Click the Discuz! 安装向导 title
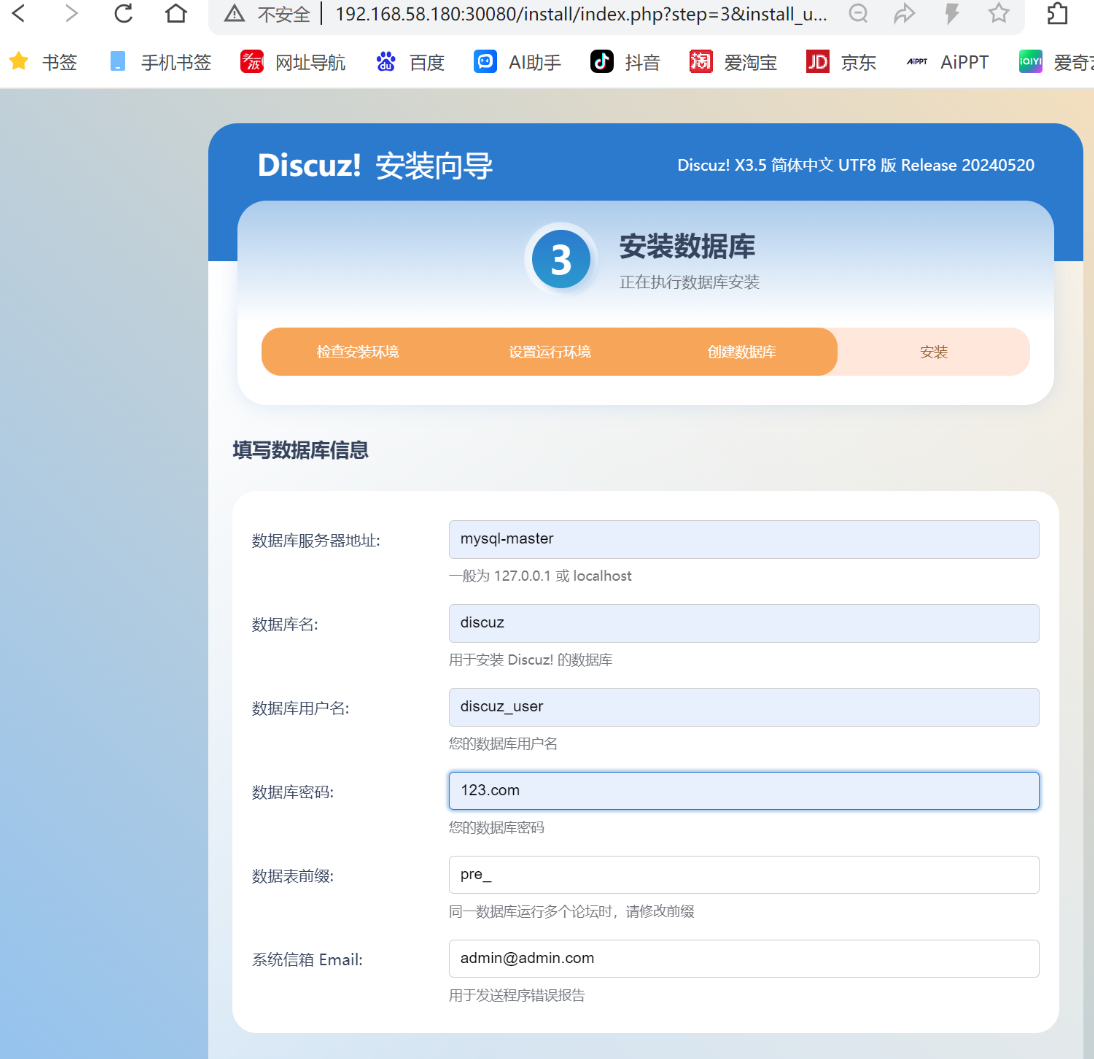1094x1059 pixels. (x=375, y=166)
